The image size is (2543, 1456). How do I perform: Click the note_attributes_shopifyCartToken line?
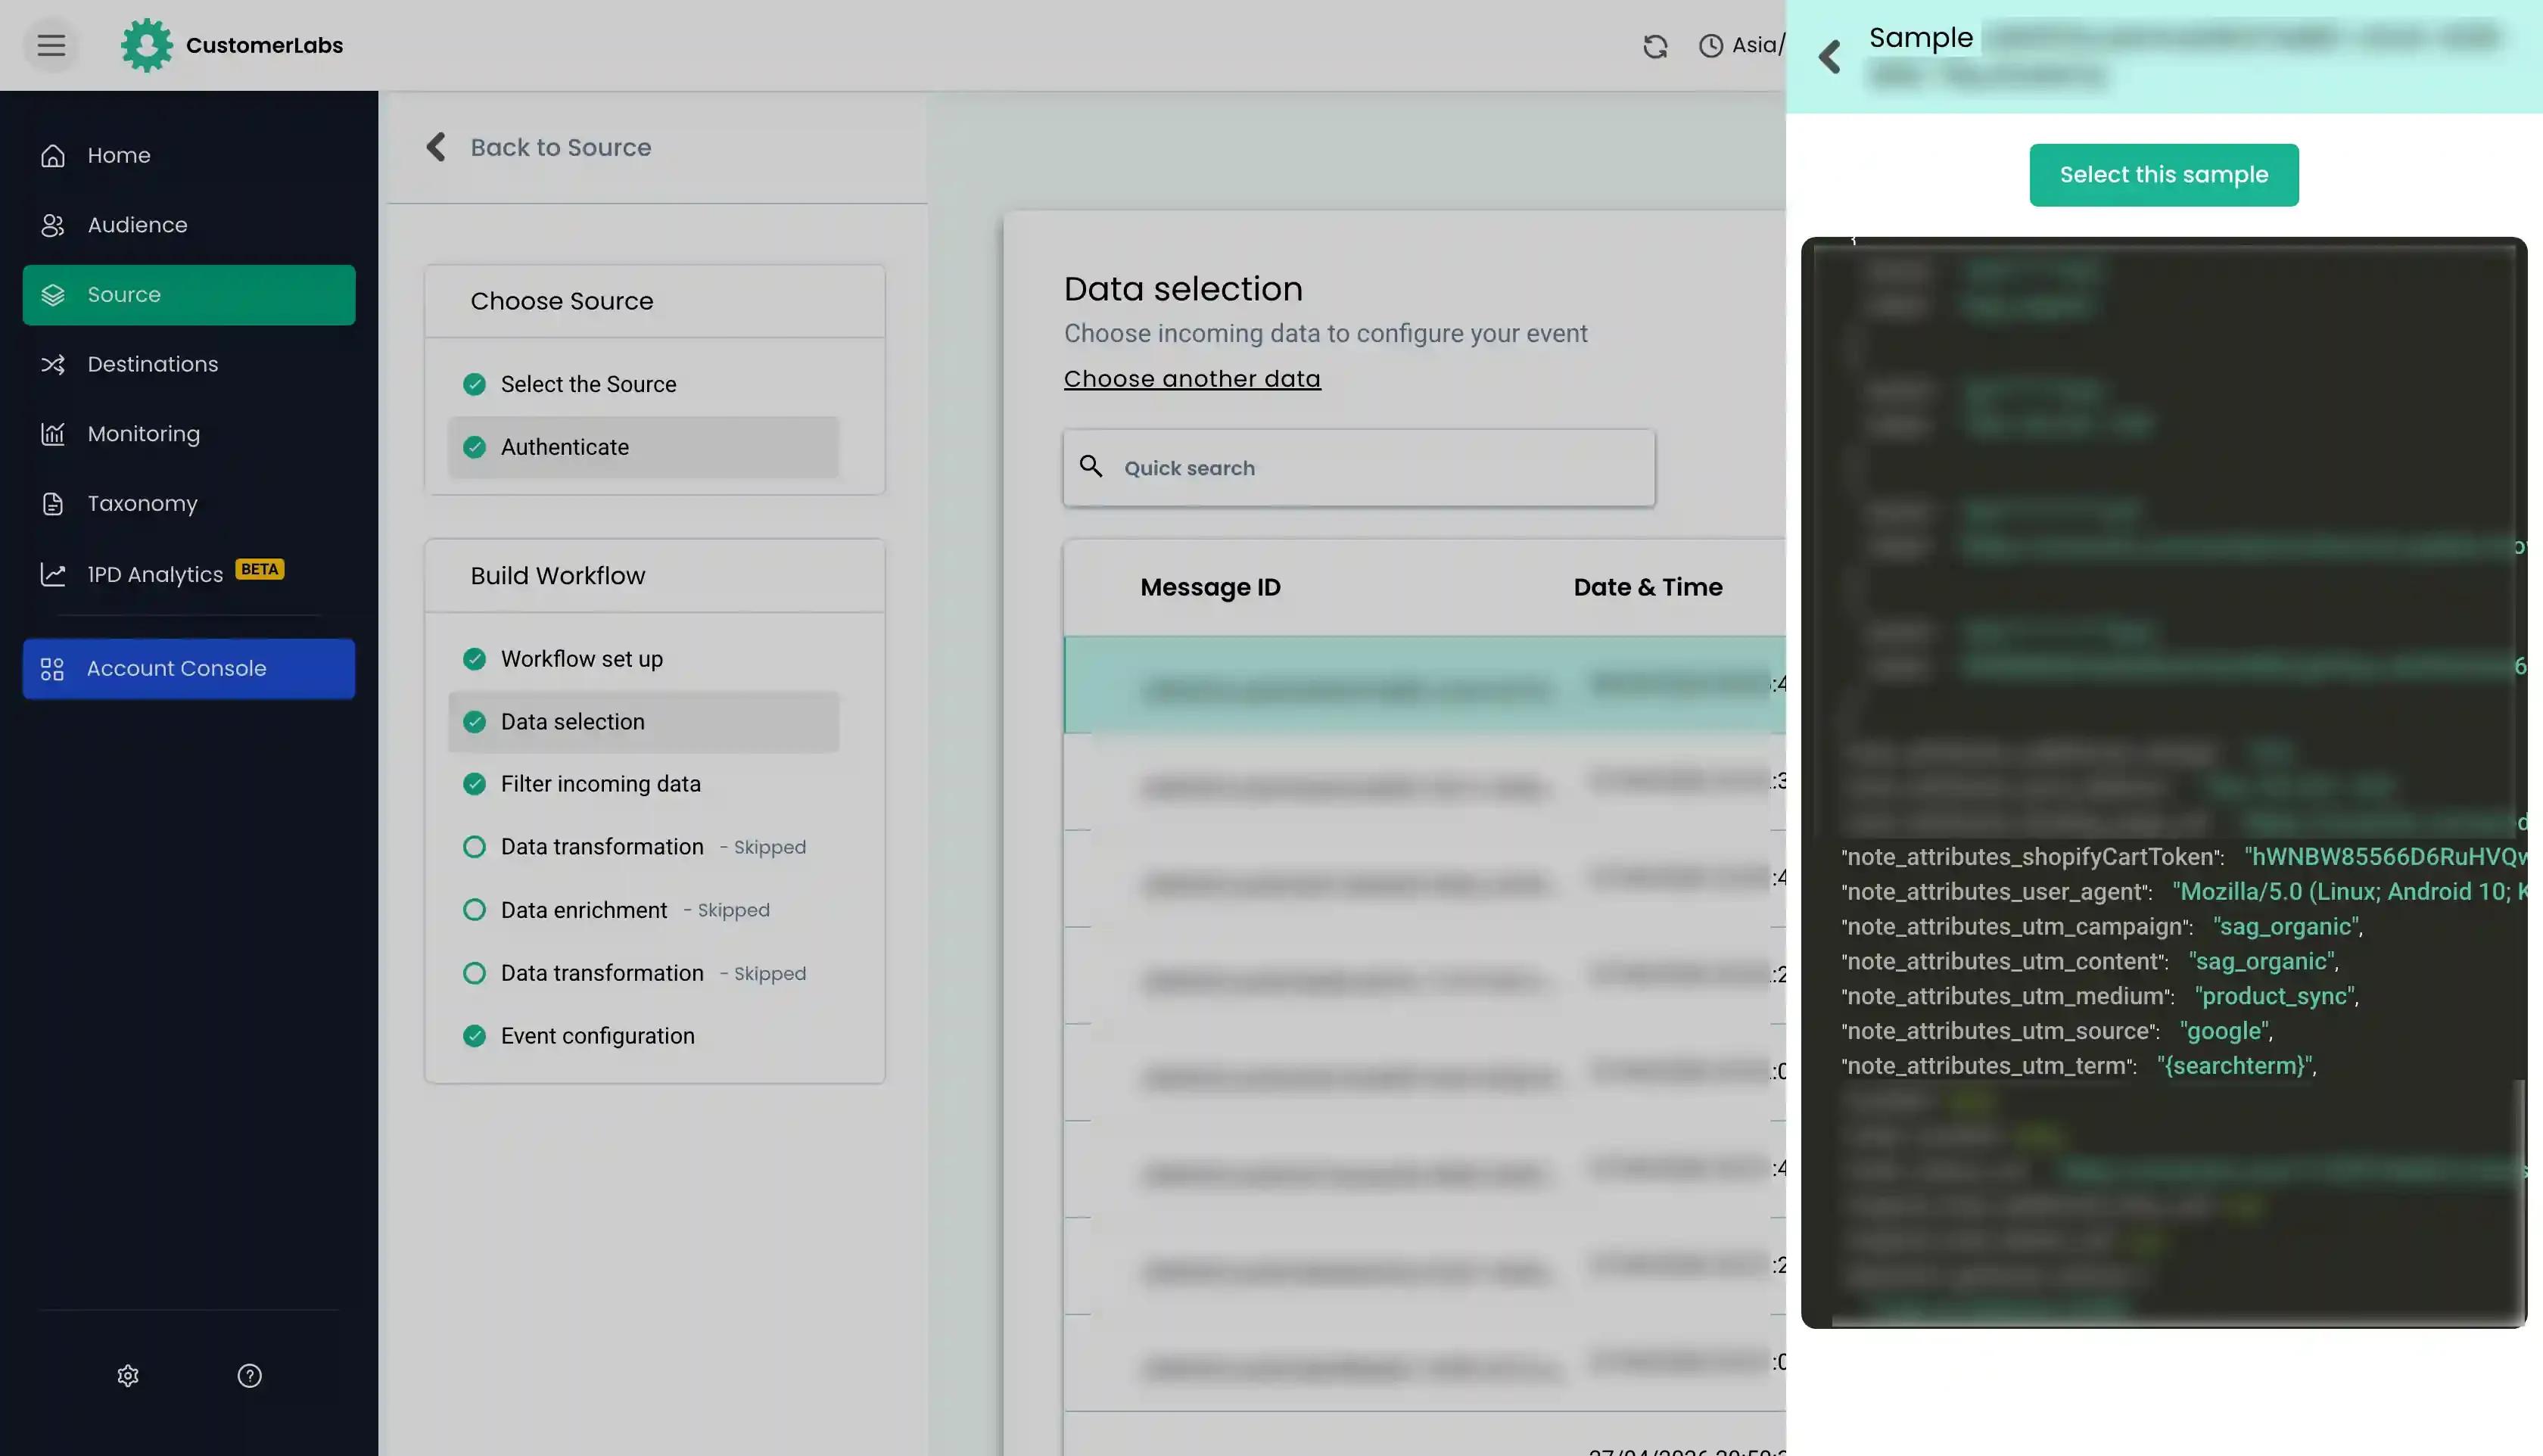pos(2184,857)
